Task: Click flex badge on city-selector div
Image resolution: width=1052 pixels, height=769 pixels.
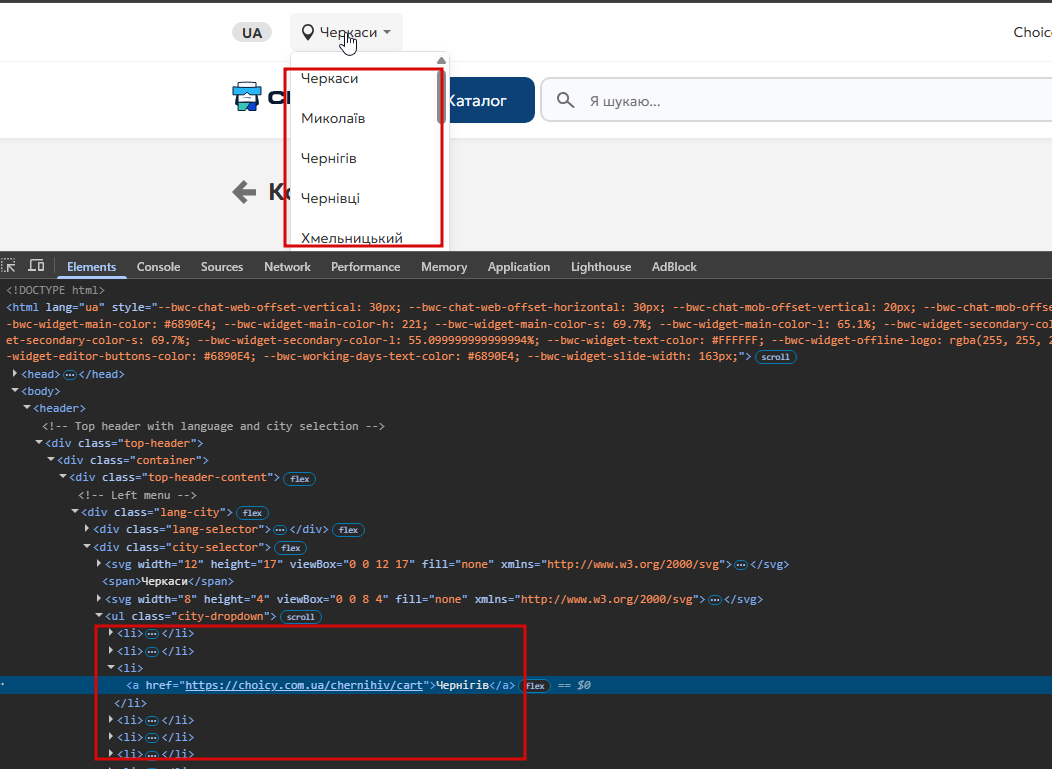Action: pyautogui.click(x=291, y=548)
